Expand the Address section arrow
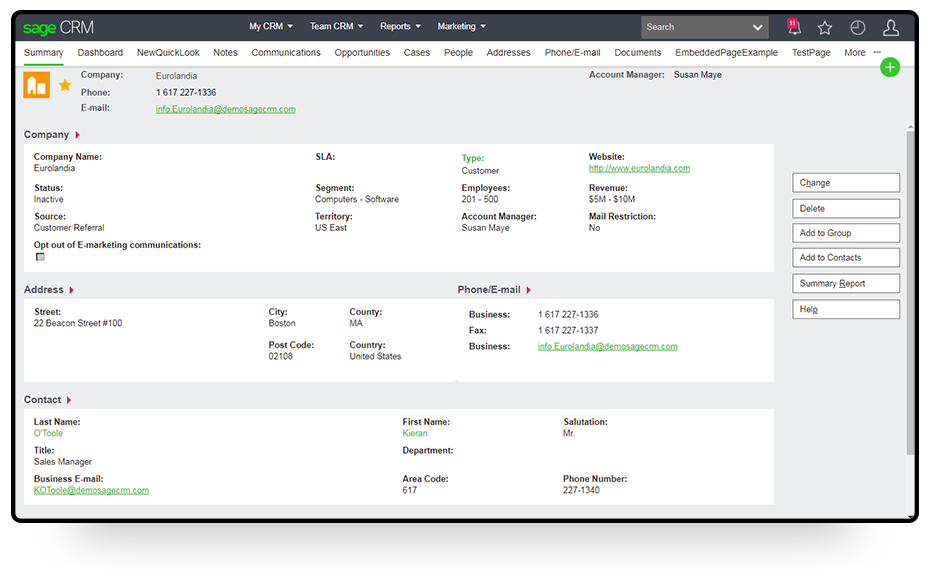930x587 pixels. [x=72, y=290]
